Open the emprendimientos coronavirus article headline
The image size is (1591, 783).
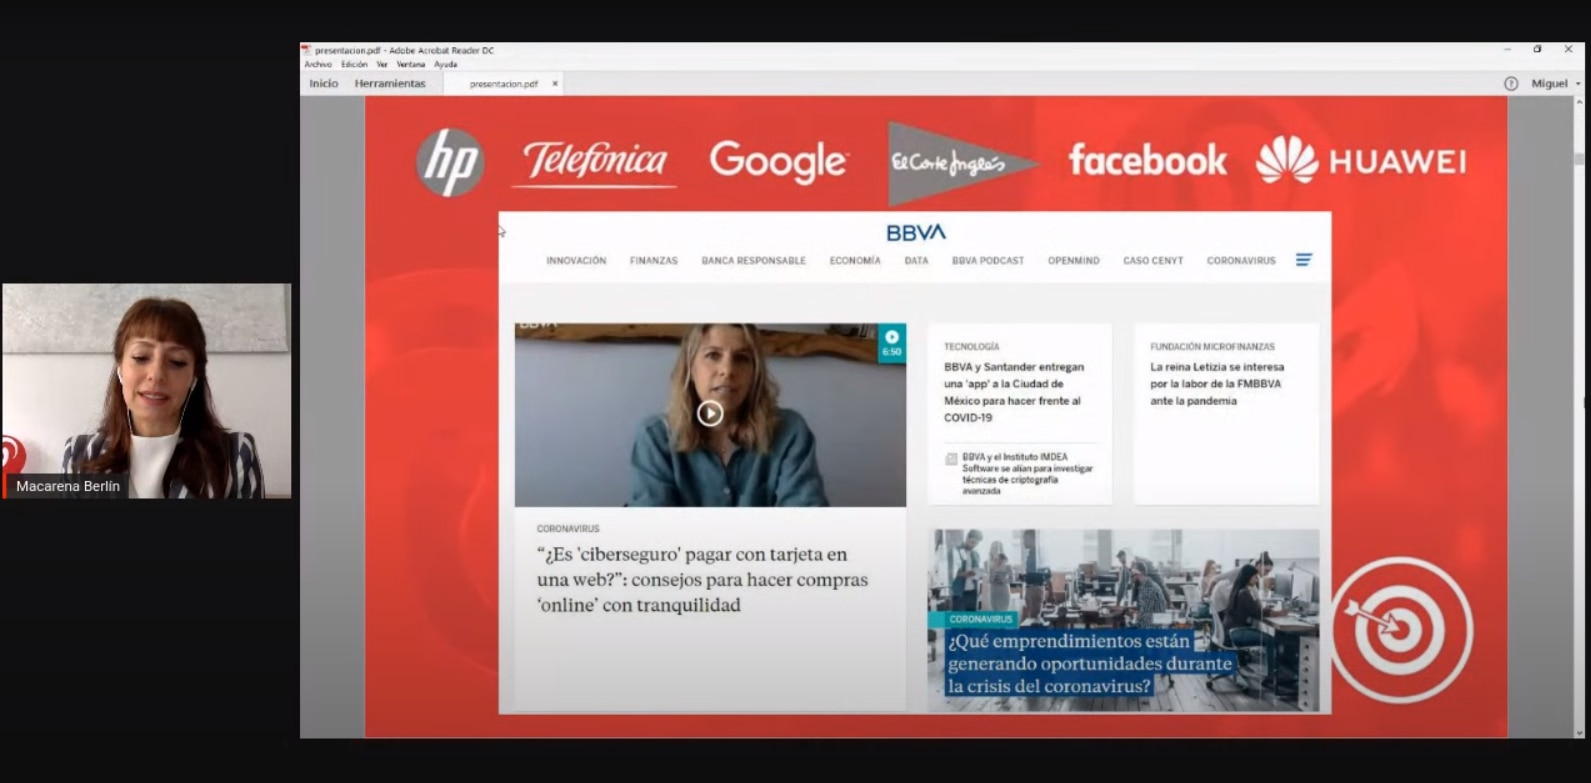click(x=1089, y=664)
